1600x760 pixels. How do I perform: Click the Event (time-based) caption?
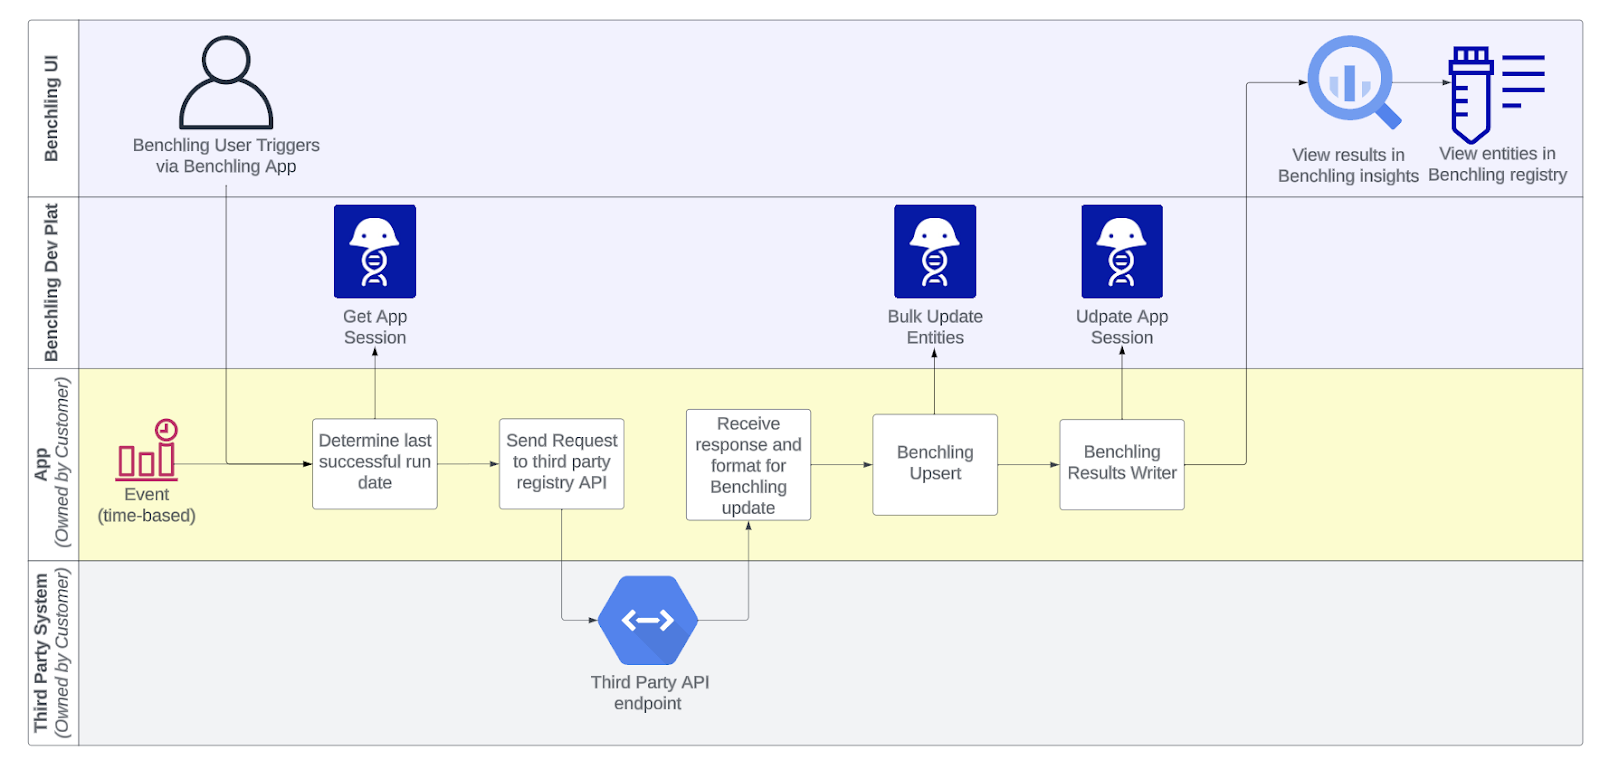coord(147,505)
